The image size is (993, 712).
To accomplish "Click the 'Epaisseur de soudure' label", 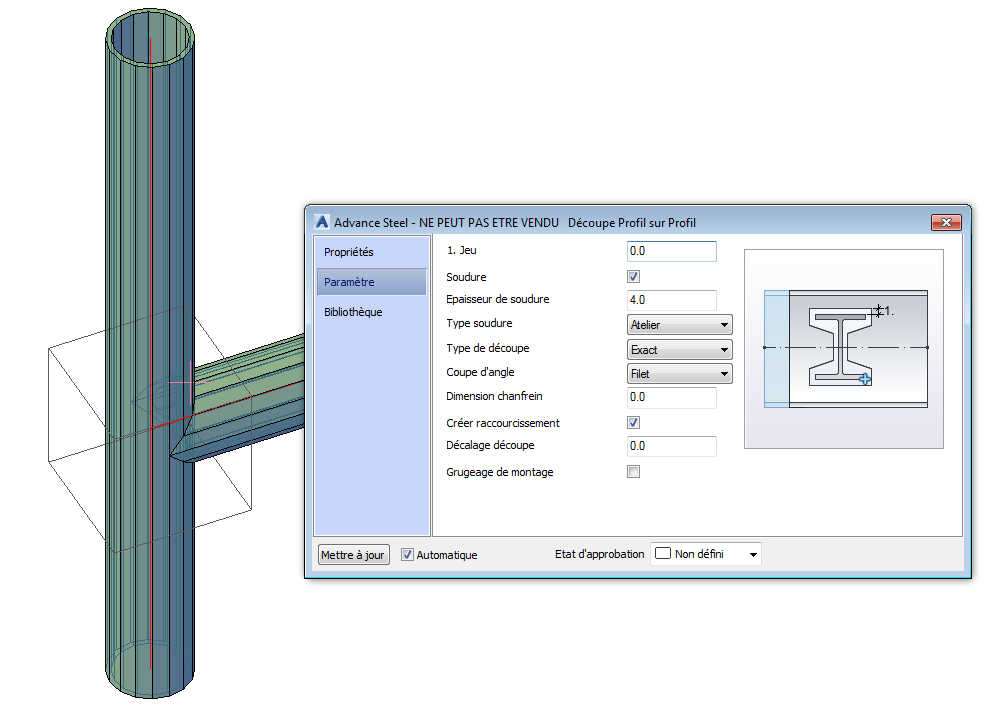I will (497, 299).
